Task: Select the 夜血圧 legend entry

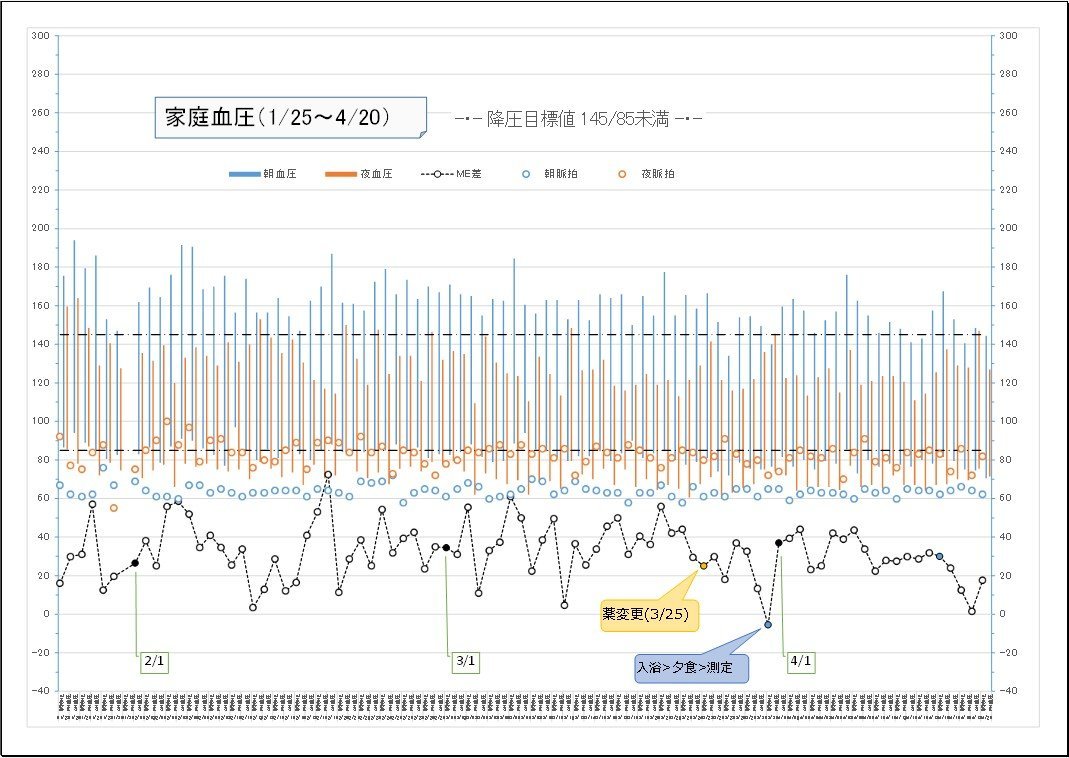Action: [x=359, y=174]
